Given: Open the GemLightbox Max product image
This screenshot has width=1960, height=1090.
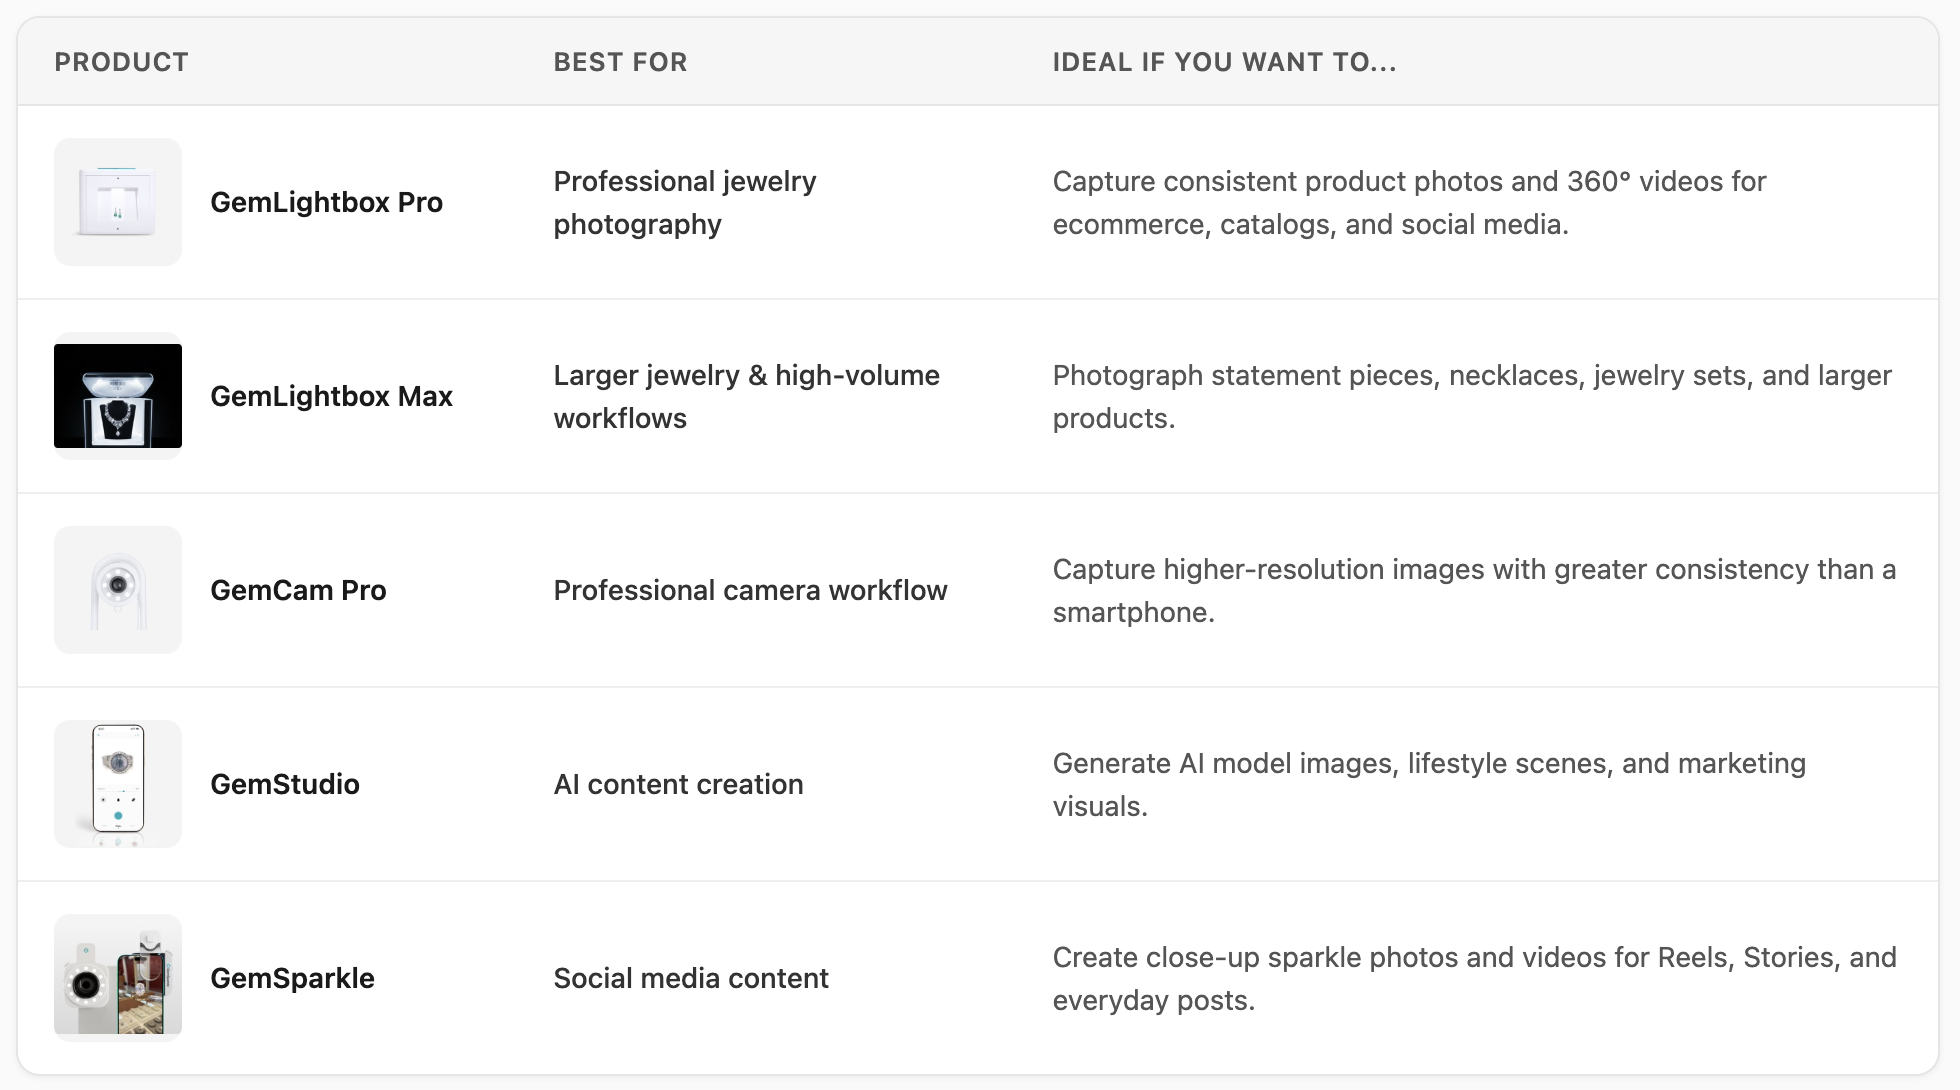Looking at the screenshot, I should coord(118,396).
